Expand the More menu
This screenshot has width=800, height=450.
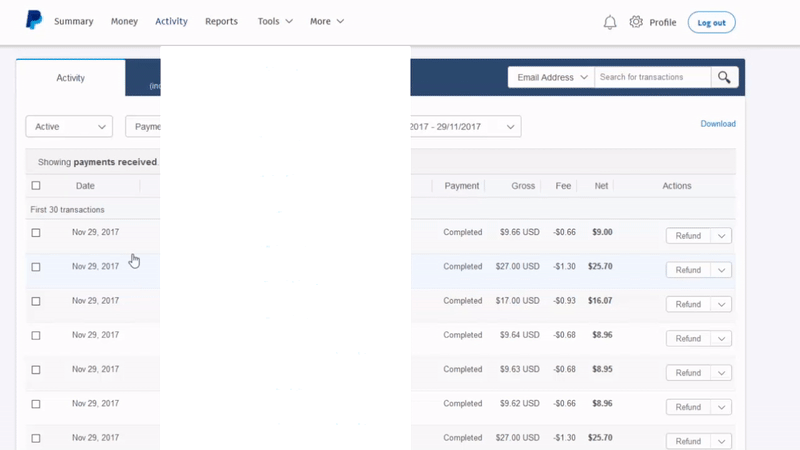pos(327,21)
